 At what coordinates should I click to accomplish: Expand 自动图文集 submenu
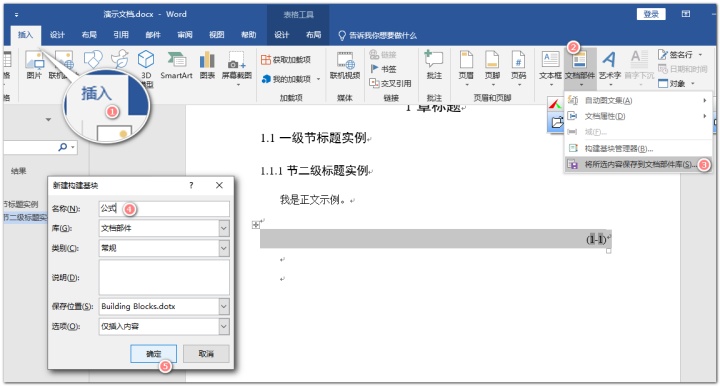click(x=638, y=101)
